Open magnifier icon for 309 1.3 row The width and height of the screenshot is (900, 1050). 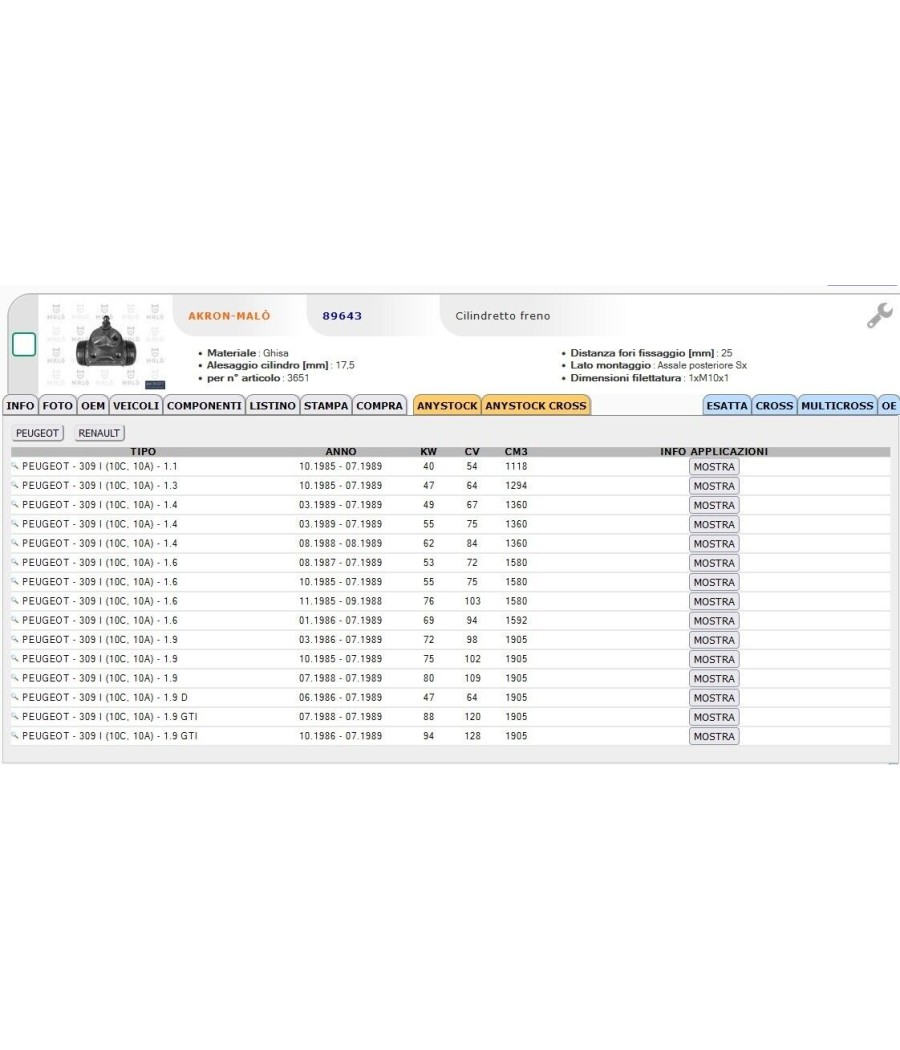(x=15, y=485)
